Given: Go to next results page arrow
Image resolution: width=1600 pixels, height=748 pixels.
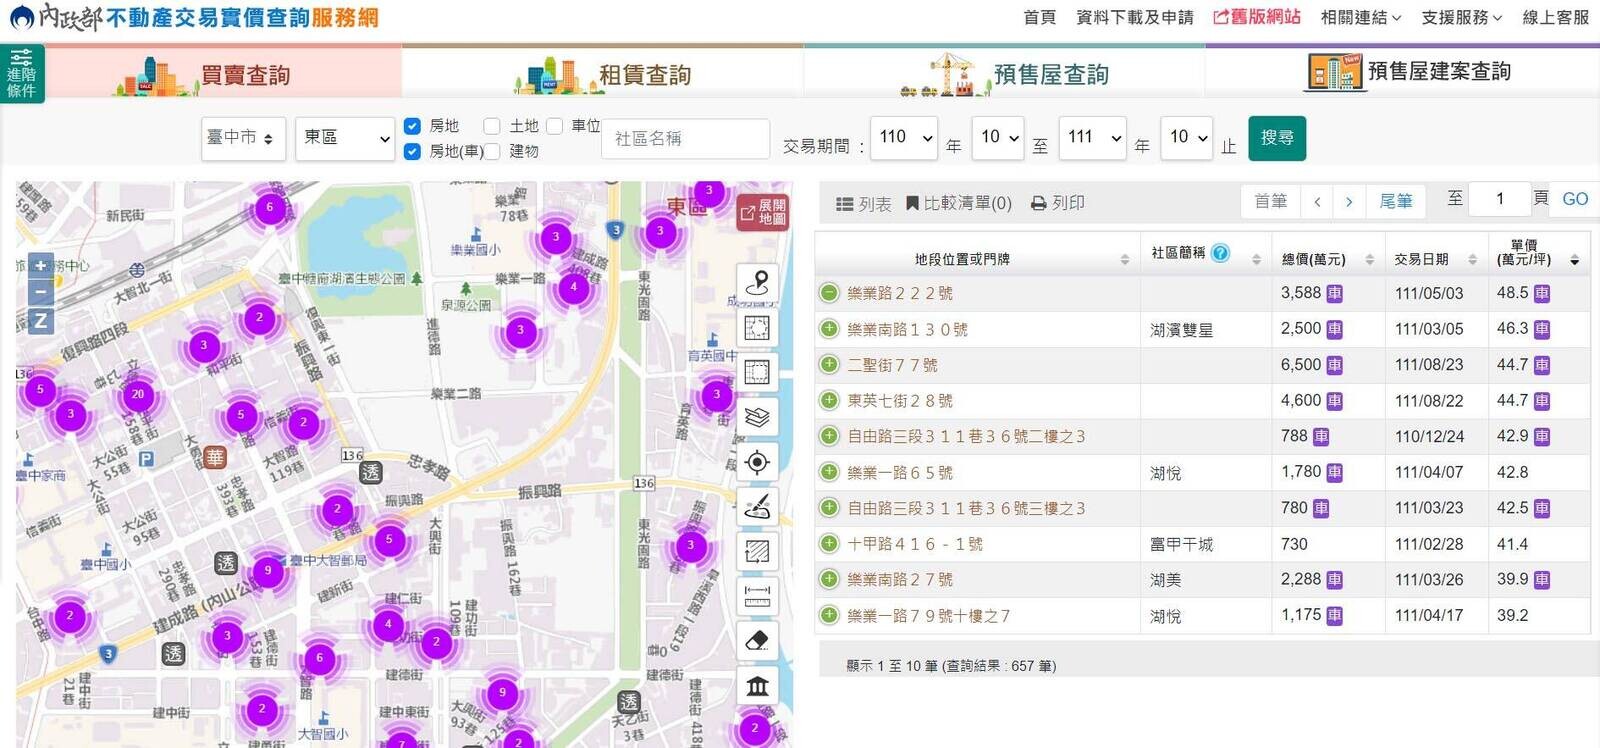Looking at the screenshot, I should tap(1349, 201).
